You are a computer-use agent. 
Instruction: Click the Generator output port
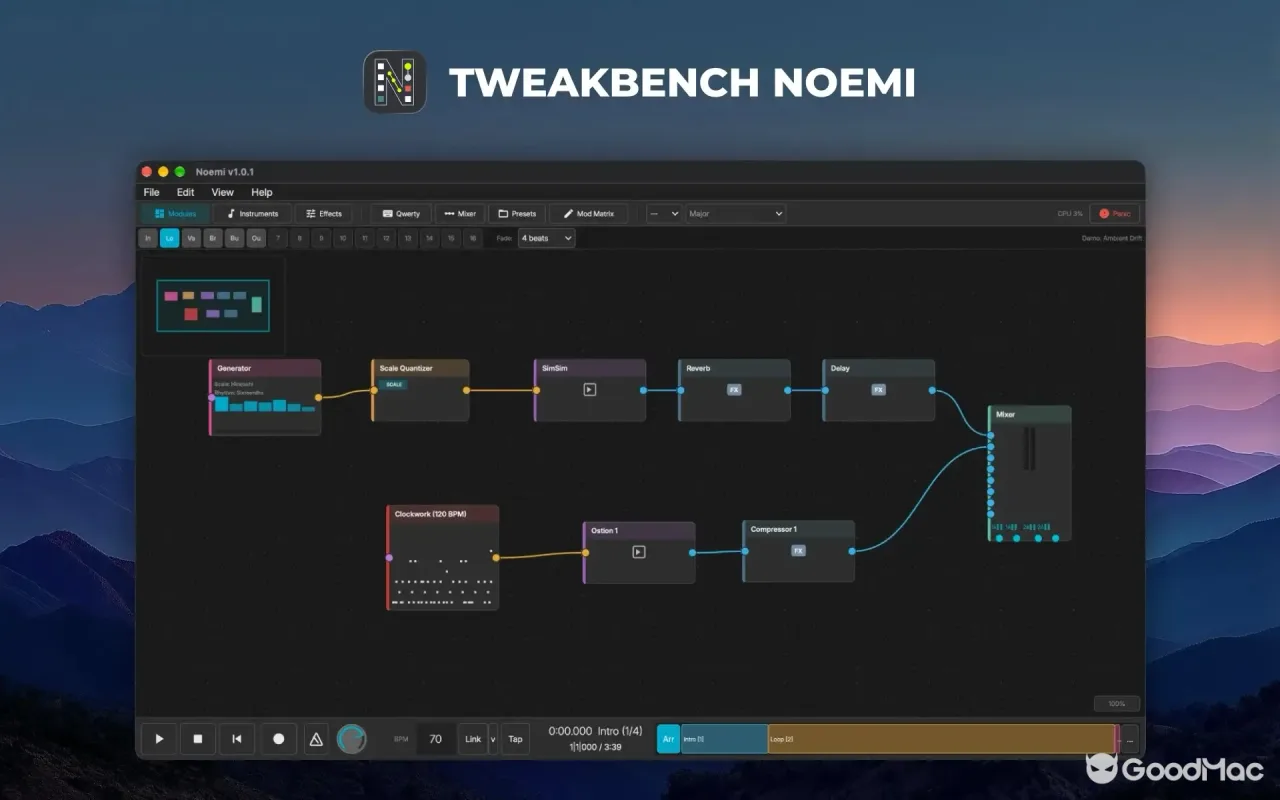(x=318, y=398)
